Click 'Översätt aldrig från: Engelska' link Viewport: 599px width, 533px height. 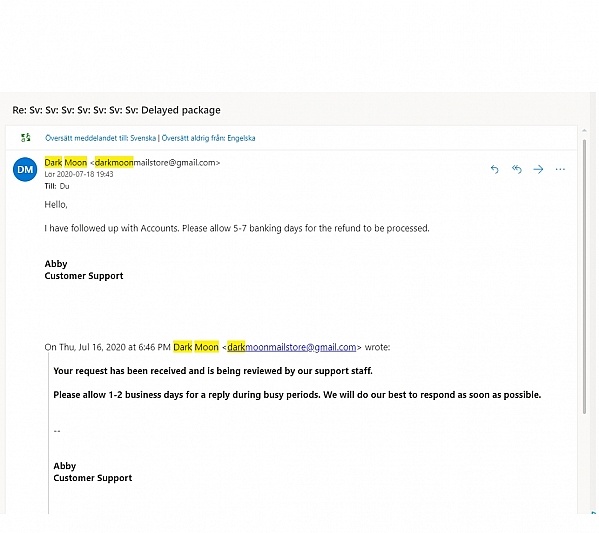tap(208, 138)
